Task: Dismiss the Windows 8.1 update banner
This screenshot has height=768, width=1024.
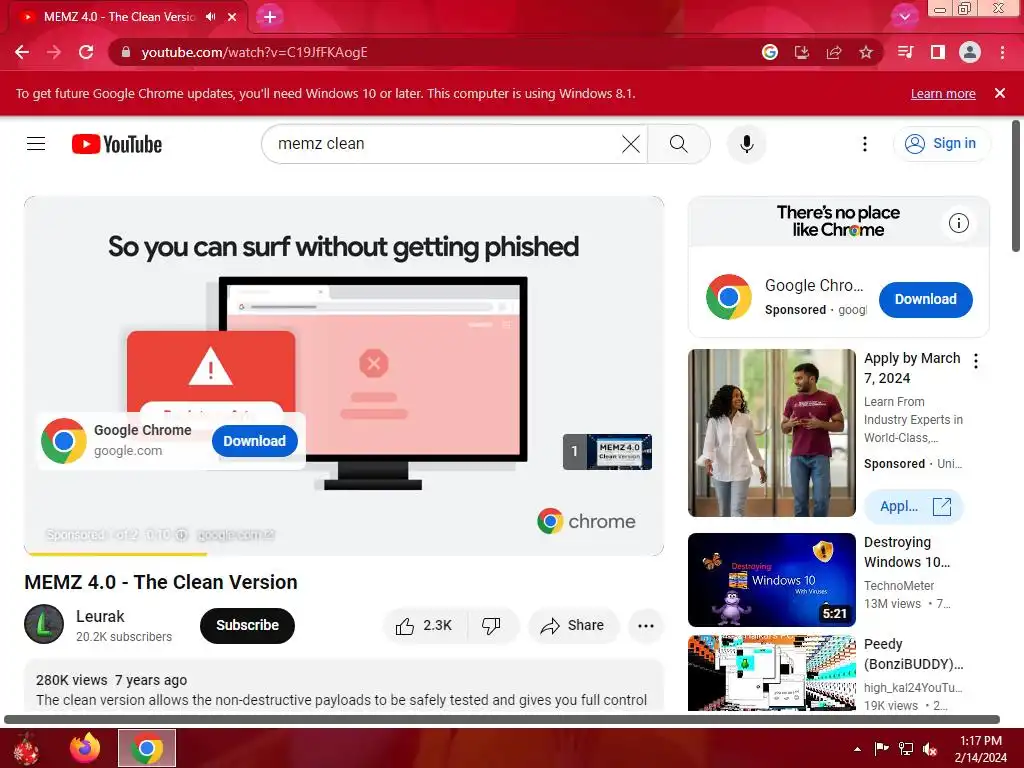Action: click(1000, 93)
